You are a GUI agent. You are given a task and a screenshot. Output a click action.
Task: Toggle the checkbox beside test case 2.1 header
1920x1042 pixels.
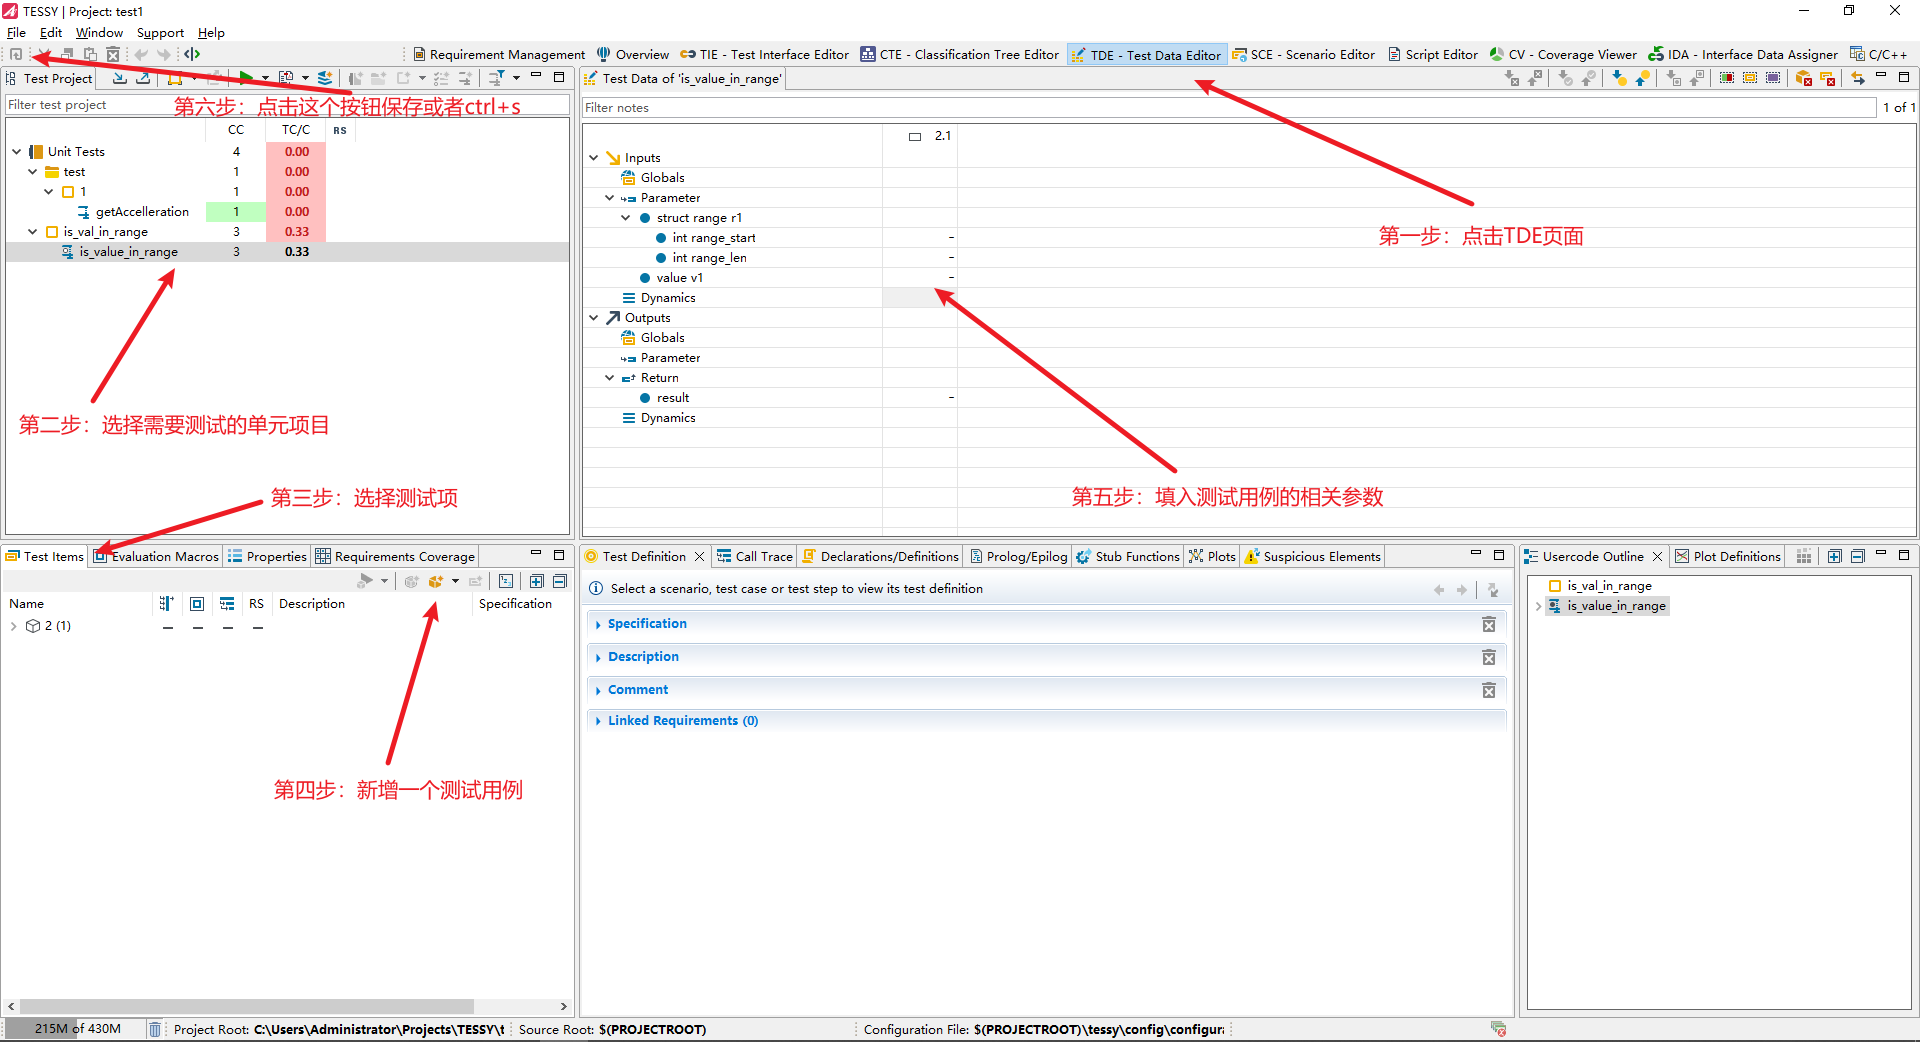(x=914, y=136)
